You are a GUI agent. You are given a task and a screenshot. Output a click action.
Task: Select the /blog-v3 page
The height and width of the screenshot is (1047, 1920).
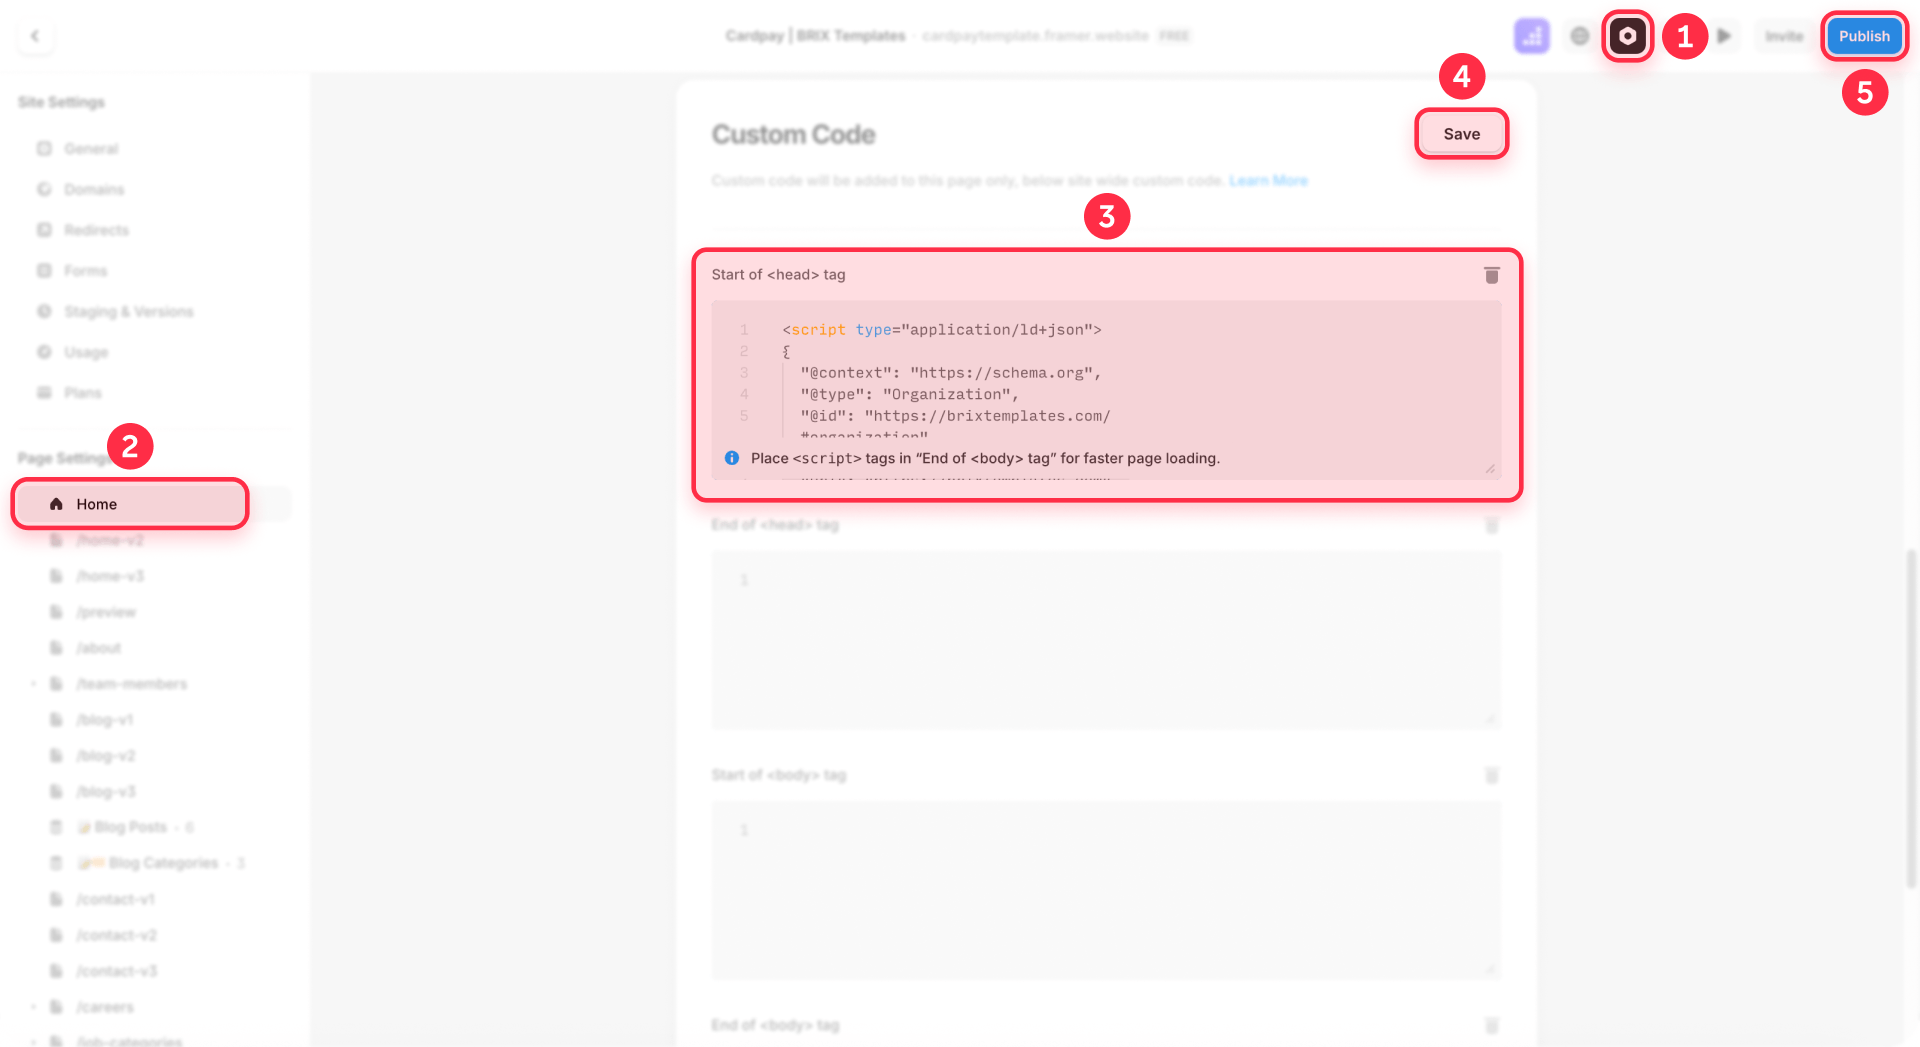[x=106, y=791]
